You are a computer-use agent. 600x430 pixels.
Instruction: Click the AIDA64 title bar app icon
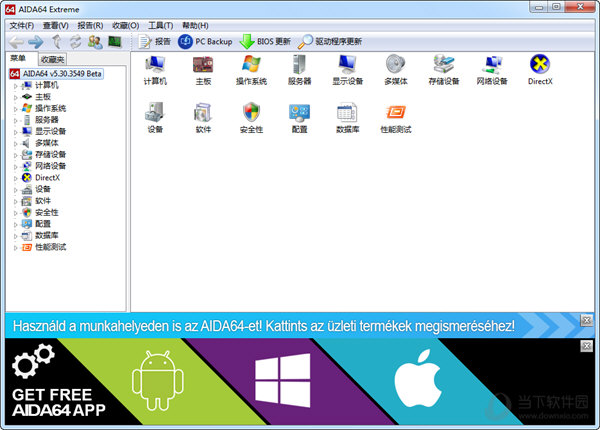coord(10,10)
